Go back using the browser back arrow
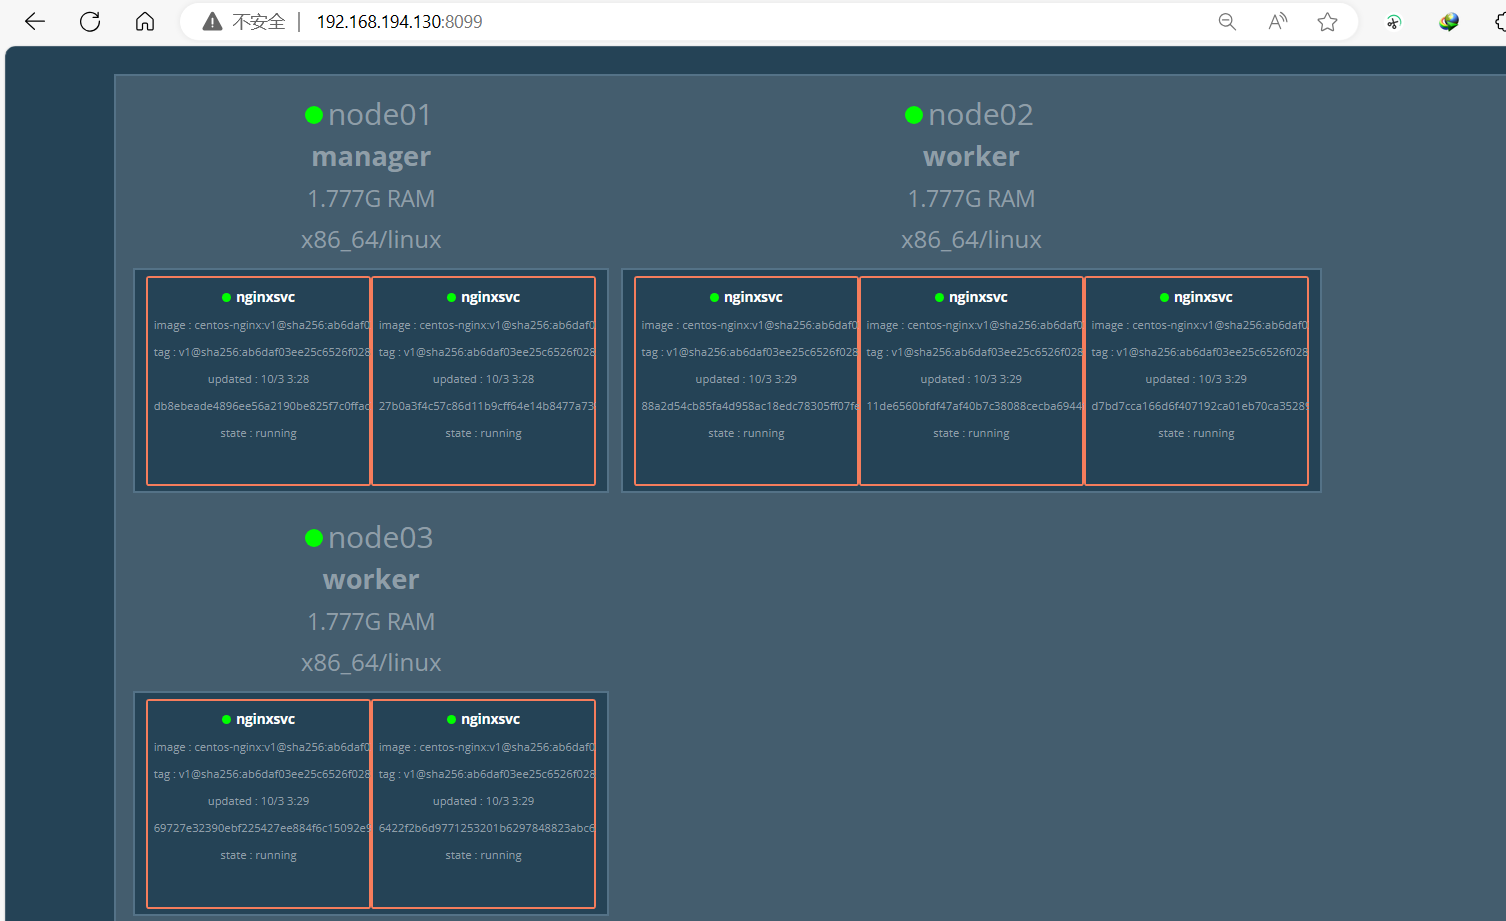 click(x=35, y=22)
